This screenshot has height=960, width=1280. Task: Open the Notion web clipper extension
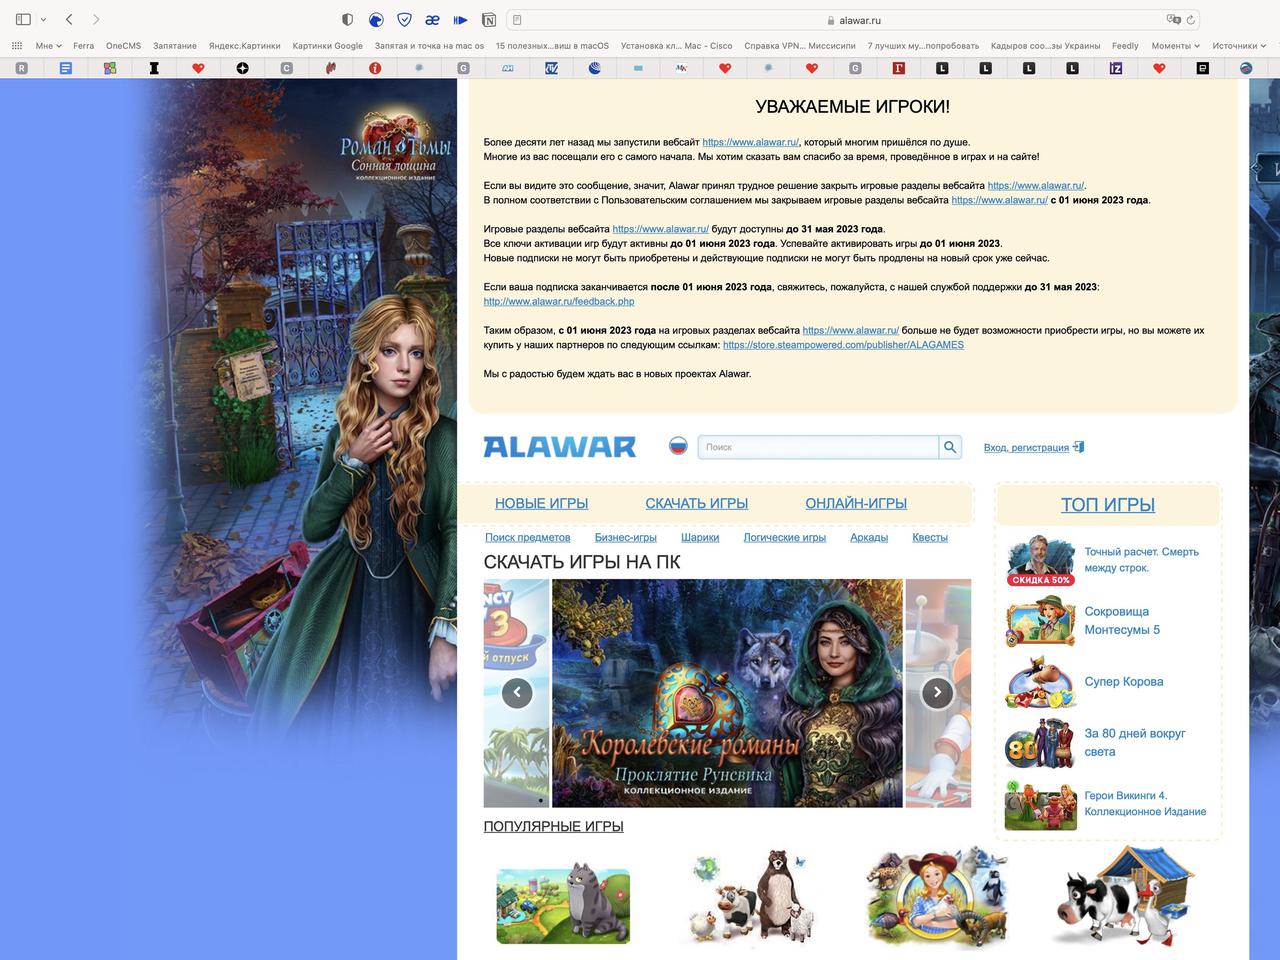pyautogui.click(x=489, y=19)
